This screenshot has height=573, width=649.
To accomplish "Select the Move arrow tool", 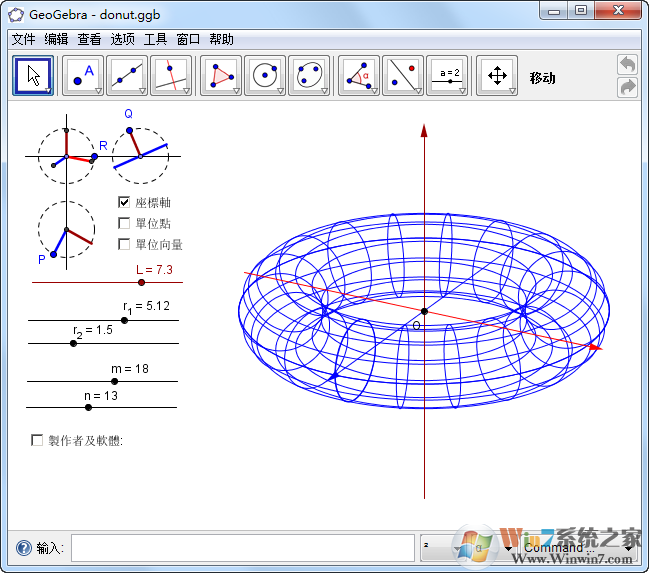I will (33, 76).
